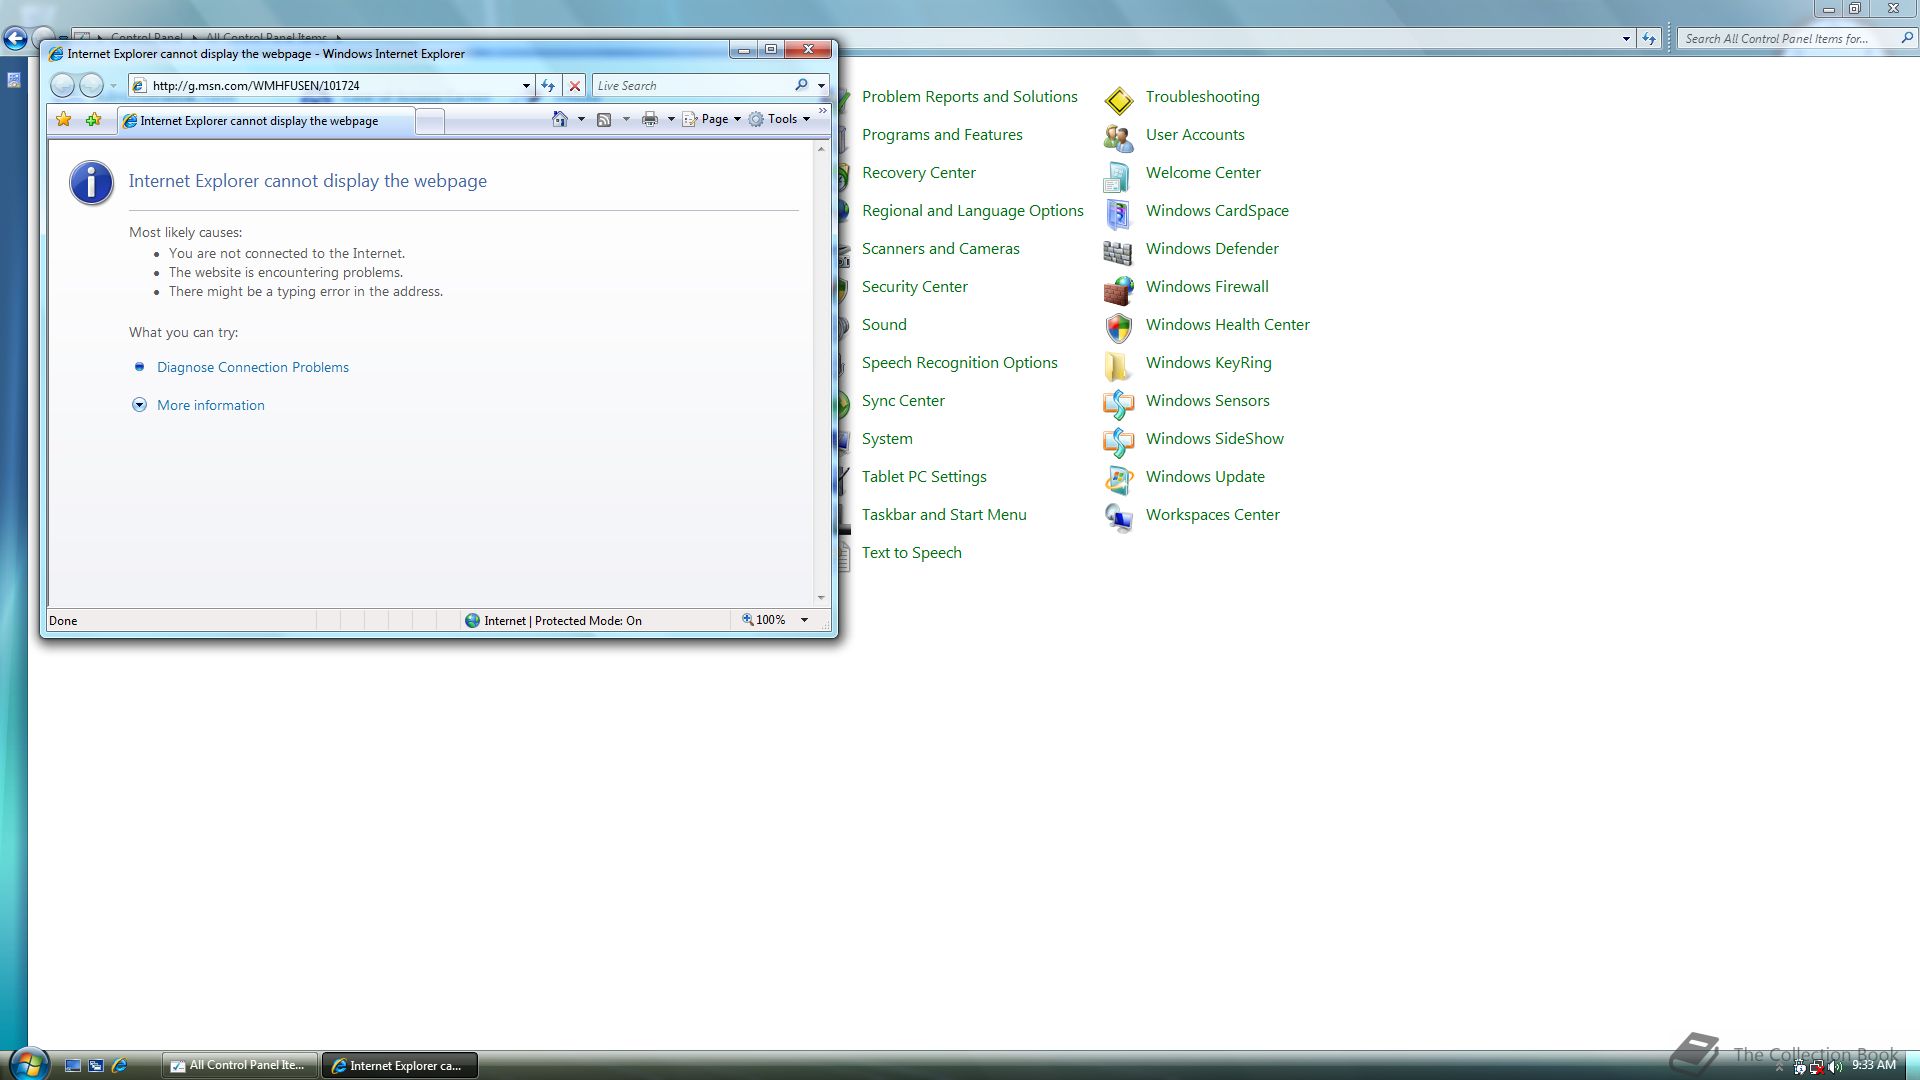Click the Windows Defender wall icon
The width and height of the screenshot is (1920, 1080).
tap(1117, 251)
